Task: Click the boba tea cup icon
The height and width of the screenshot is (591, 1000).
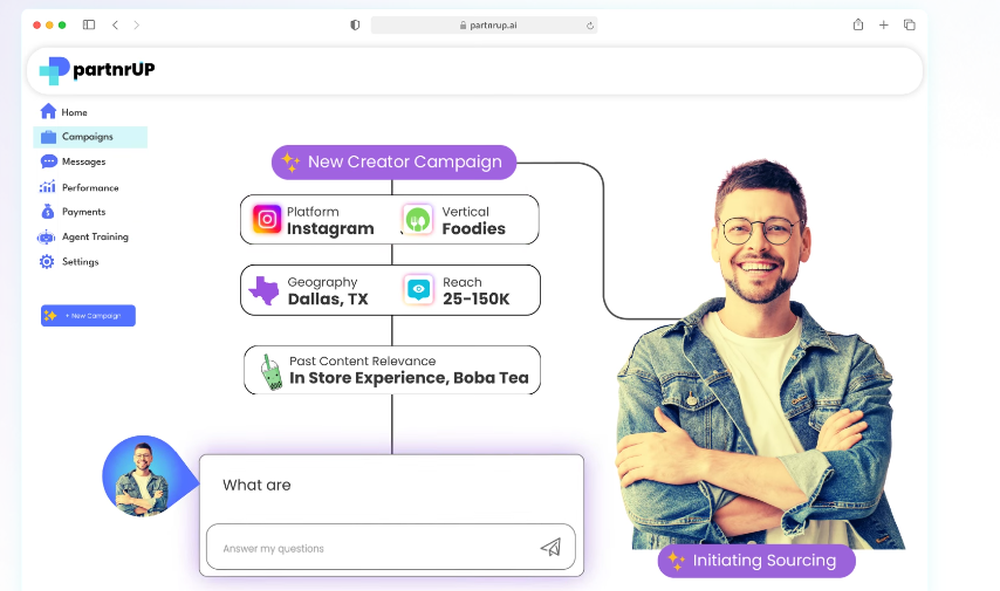Action: point(271,372)
